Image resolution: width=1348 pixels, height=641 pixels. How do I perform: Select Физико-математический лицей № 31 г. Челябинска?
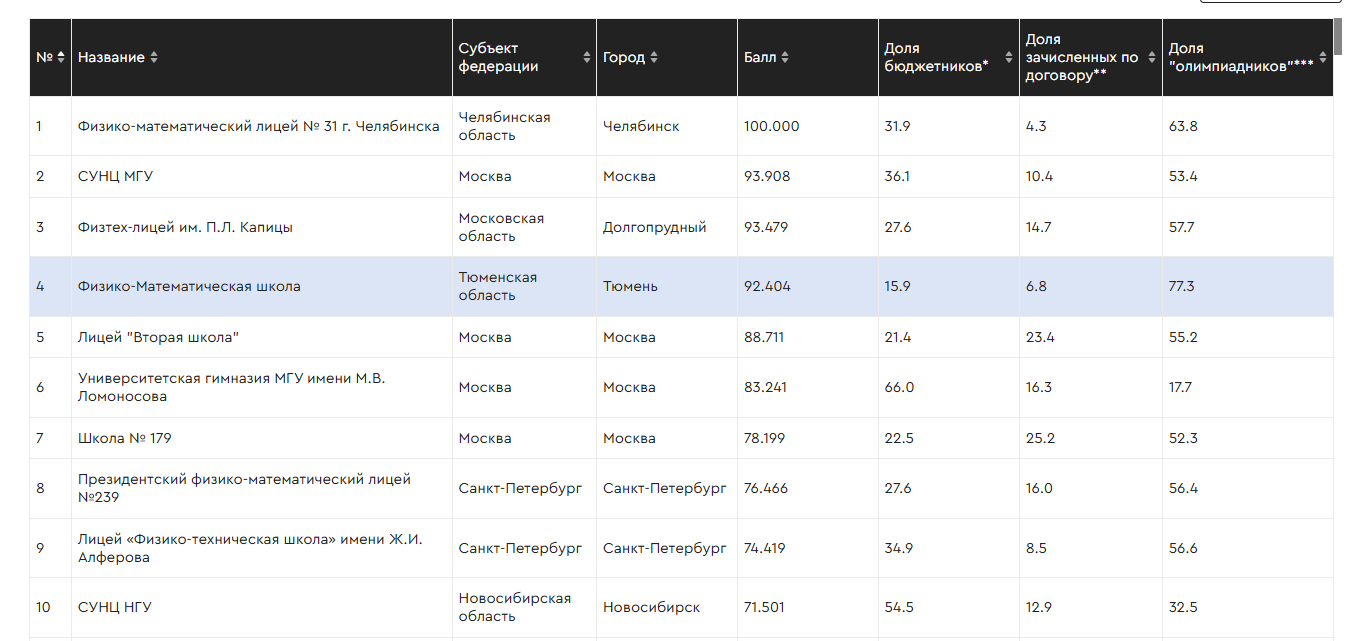coord(259,126)
